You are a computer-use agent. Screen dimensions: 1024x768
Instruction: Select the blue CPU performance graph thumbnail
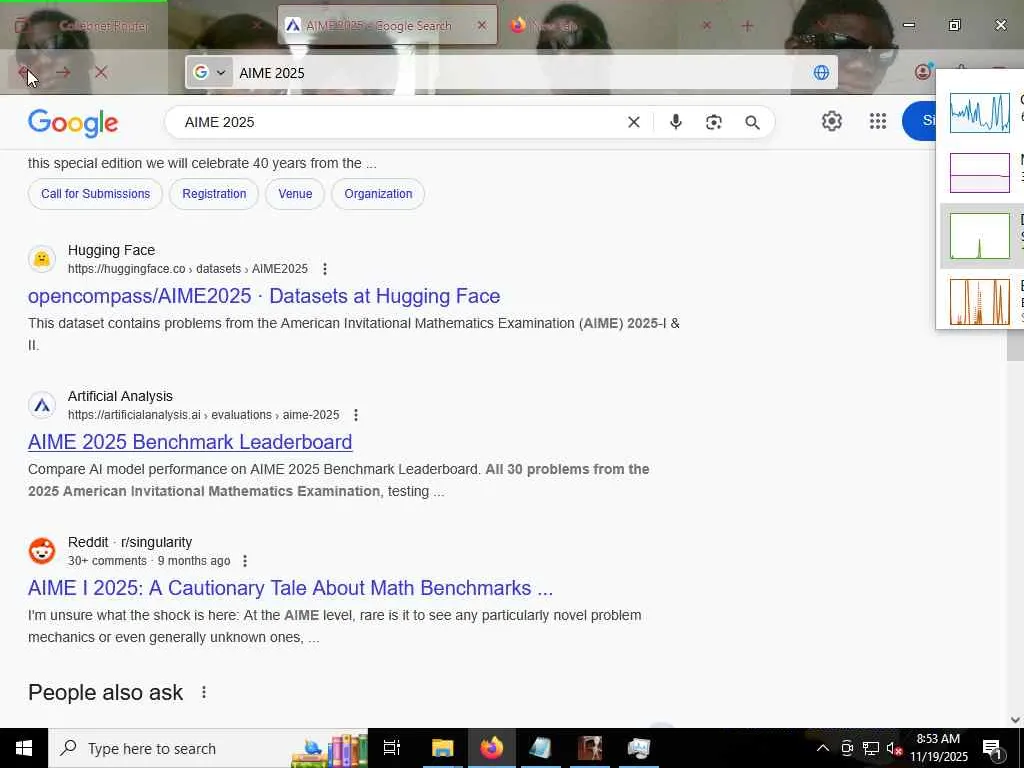(980, 112)
